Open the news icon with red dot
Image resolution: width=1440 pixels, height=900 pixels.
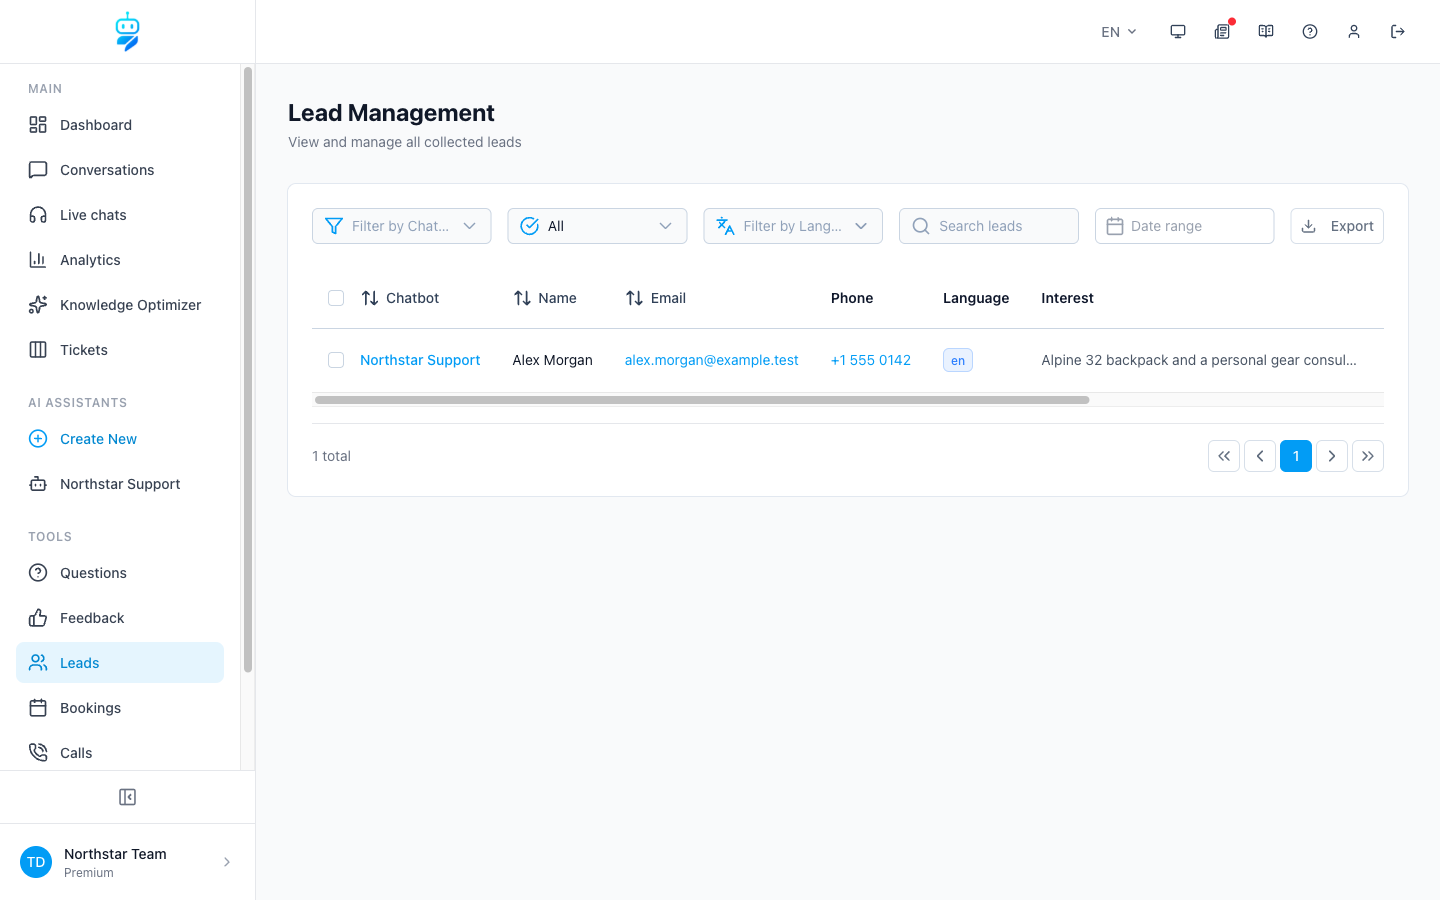1222,32
